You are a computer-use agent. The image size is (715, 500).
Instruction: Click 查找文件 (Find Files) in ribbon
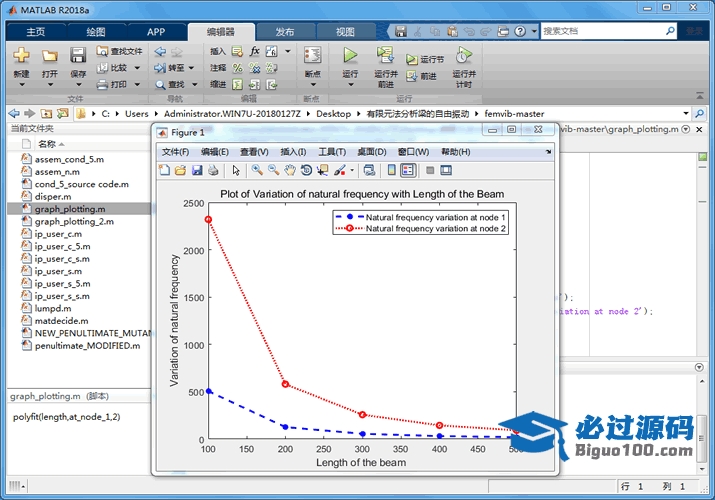tap(119, 52)
